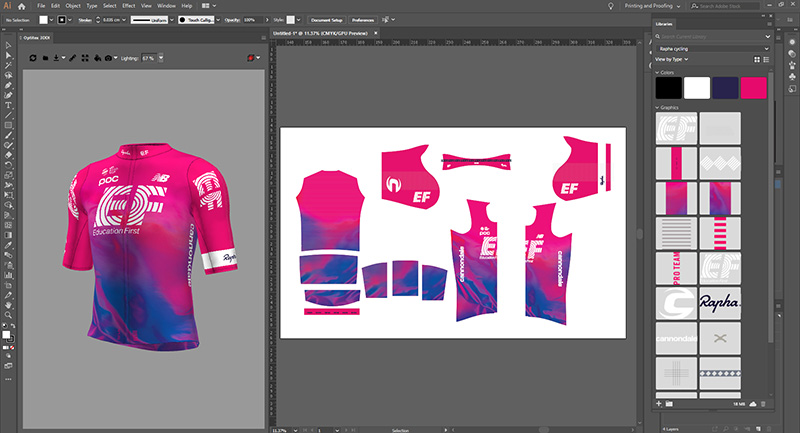The height and width of the screenshot is (433, 800).
Task: Open the Rapha cycling library dropdown
Action: (x=711, y=48)
